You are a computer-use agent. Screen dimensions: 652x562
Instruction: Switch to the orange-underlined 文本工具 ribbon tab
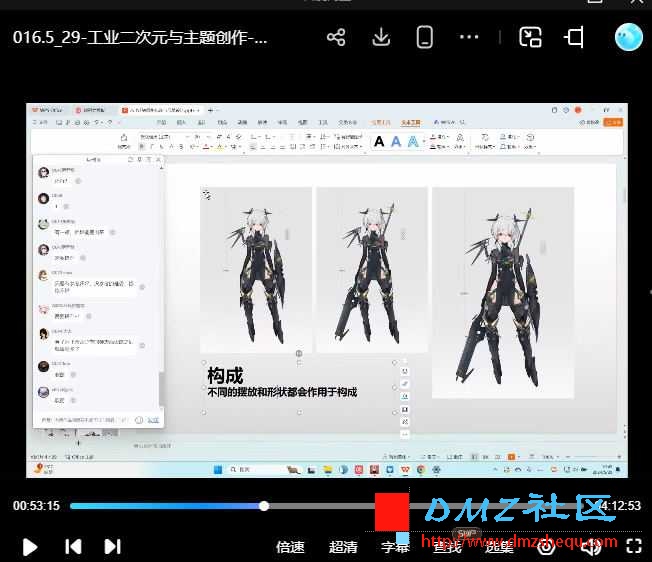411,123
